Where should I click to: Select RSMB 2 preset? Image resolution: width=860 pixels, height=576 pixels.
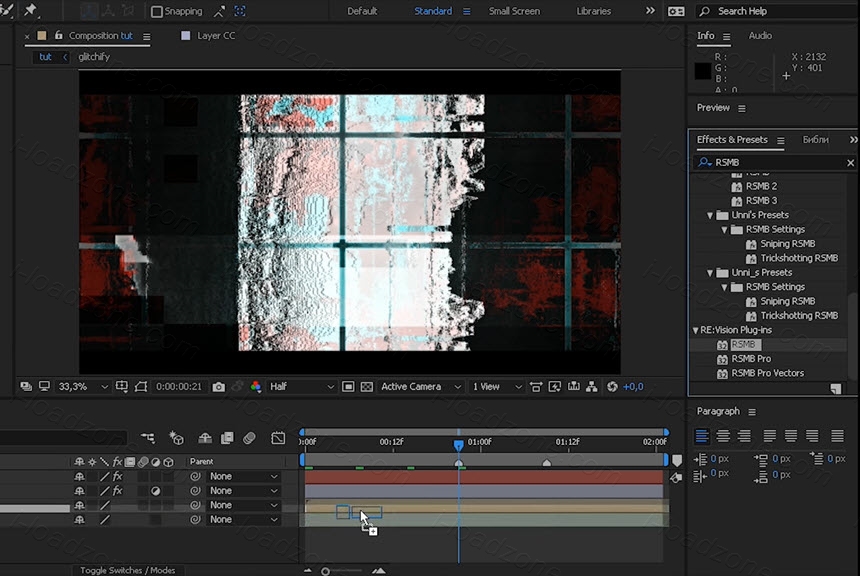[x=761, y=187]
